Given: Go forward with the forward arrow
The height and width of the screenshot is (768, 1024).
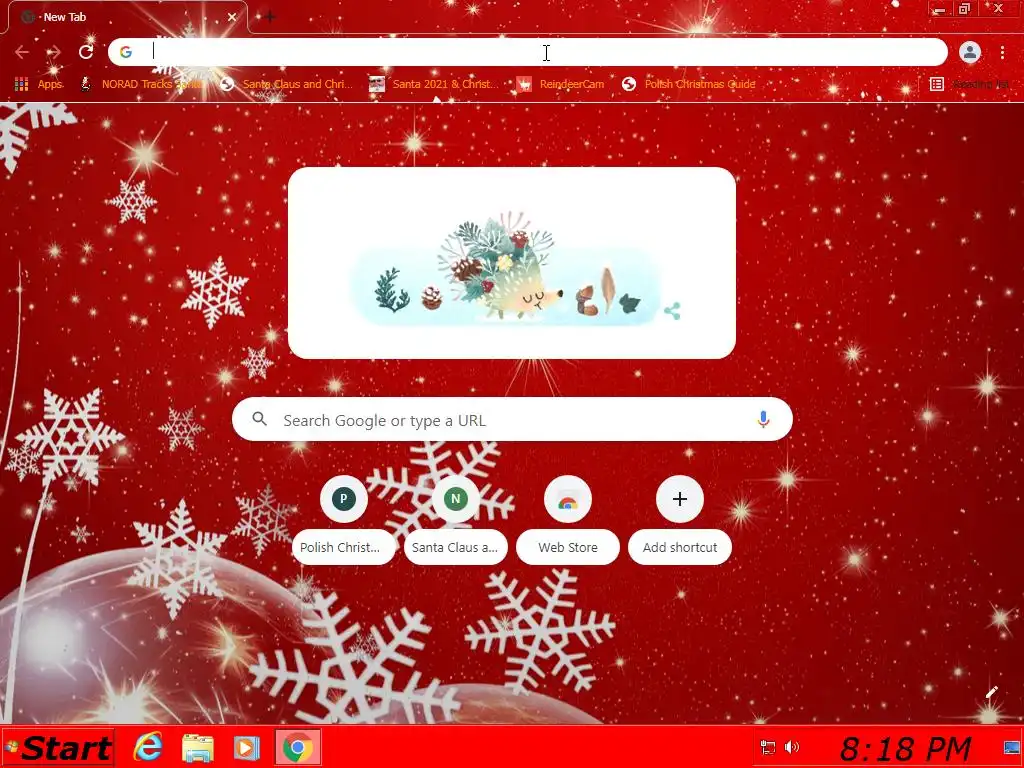Looking at the screenshot, I should [x=54, y=52].
